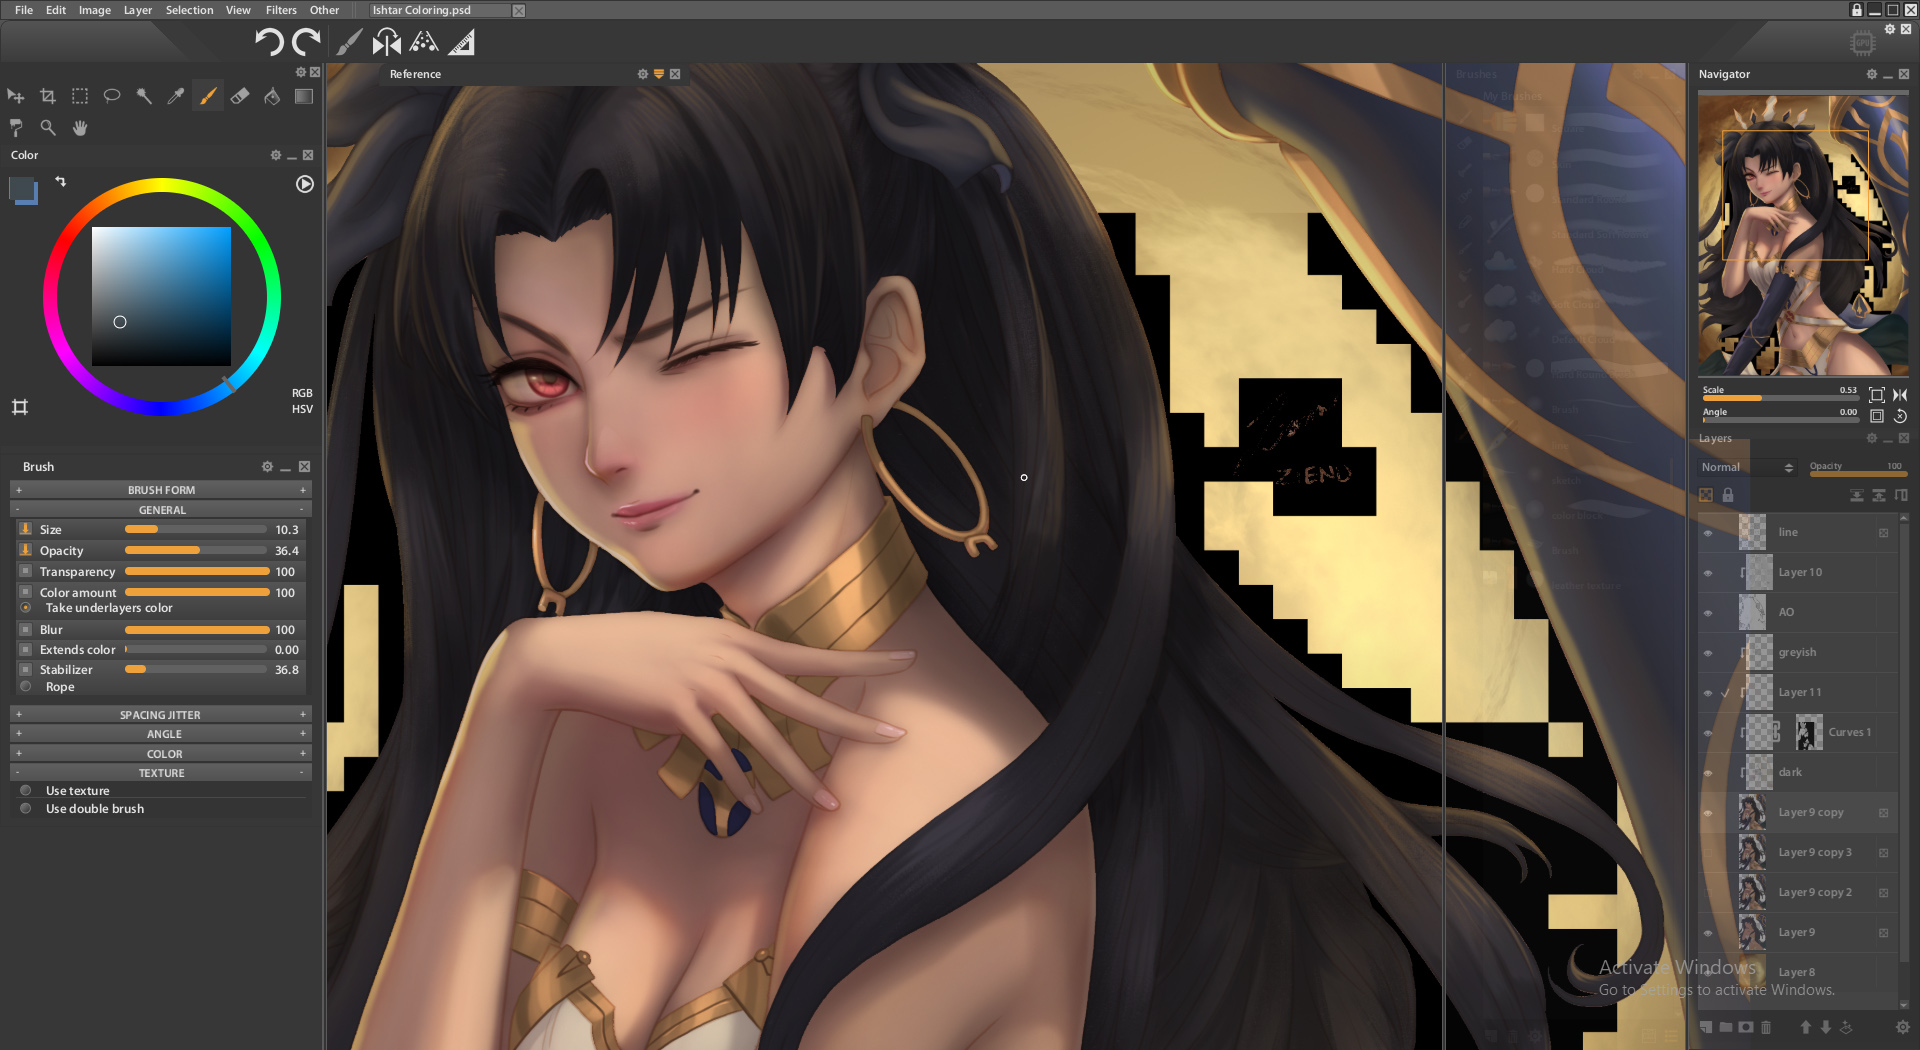Delete layer with trash icon
This screenshot has width=1920, height=1050.
[x=1766, y=1027]
